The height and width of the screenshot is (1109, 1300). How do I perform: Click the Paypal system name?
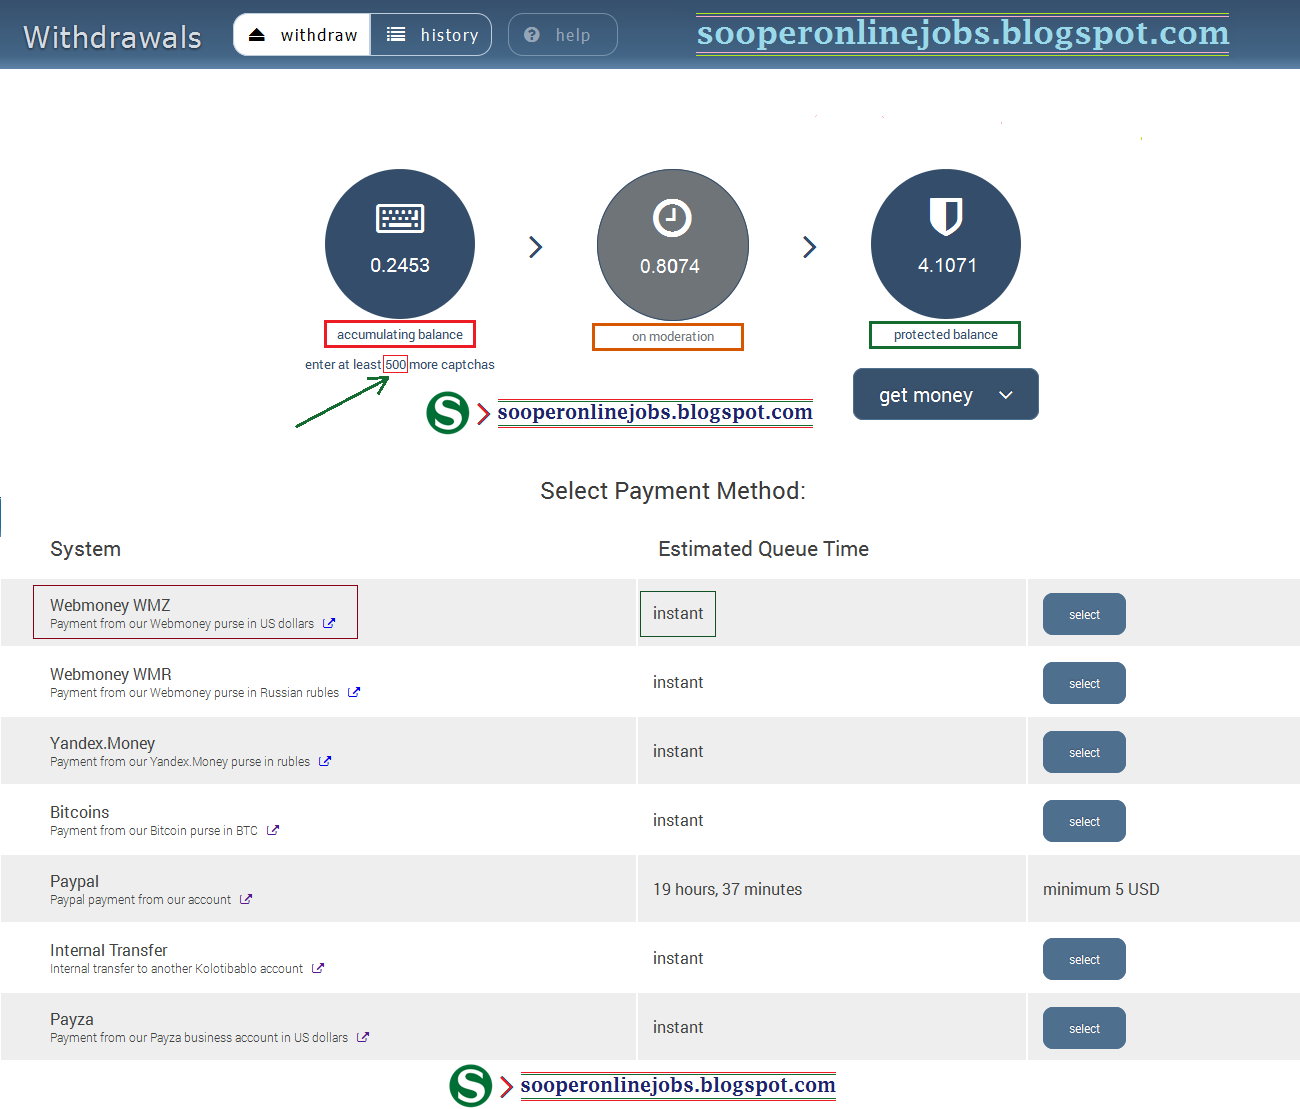pos(75,881)
